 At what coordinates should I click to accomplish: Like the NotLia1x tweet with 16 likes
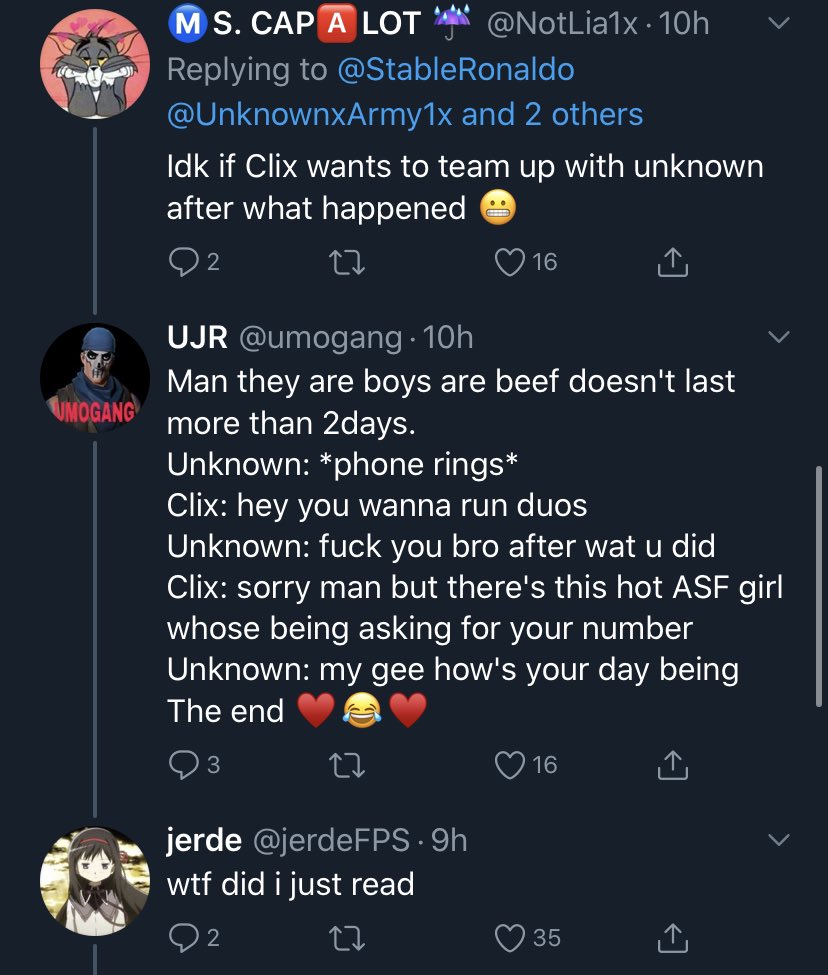511,262
